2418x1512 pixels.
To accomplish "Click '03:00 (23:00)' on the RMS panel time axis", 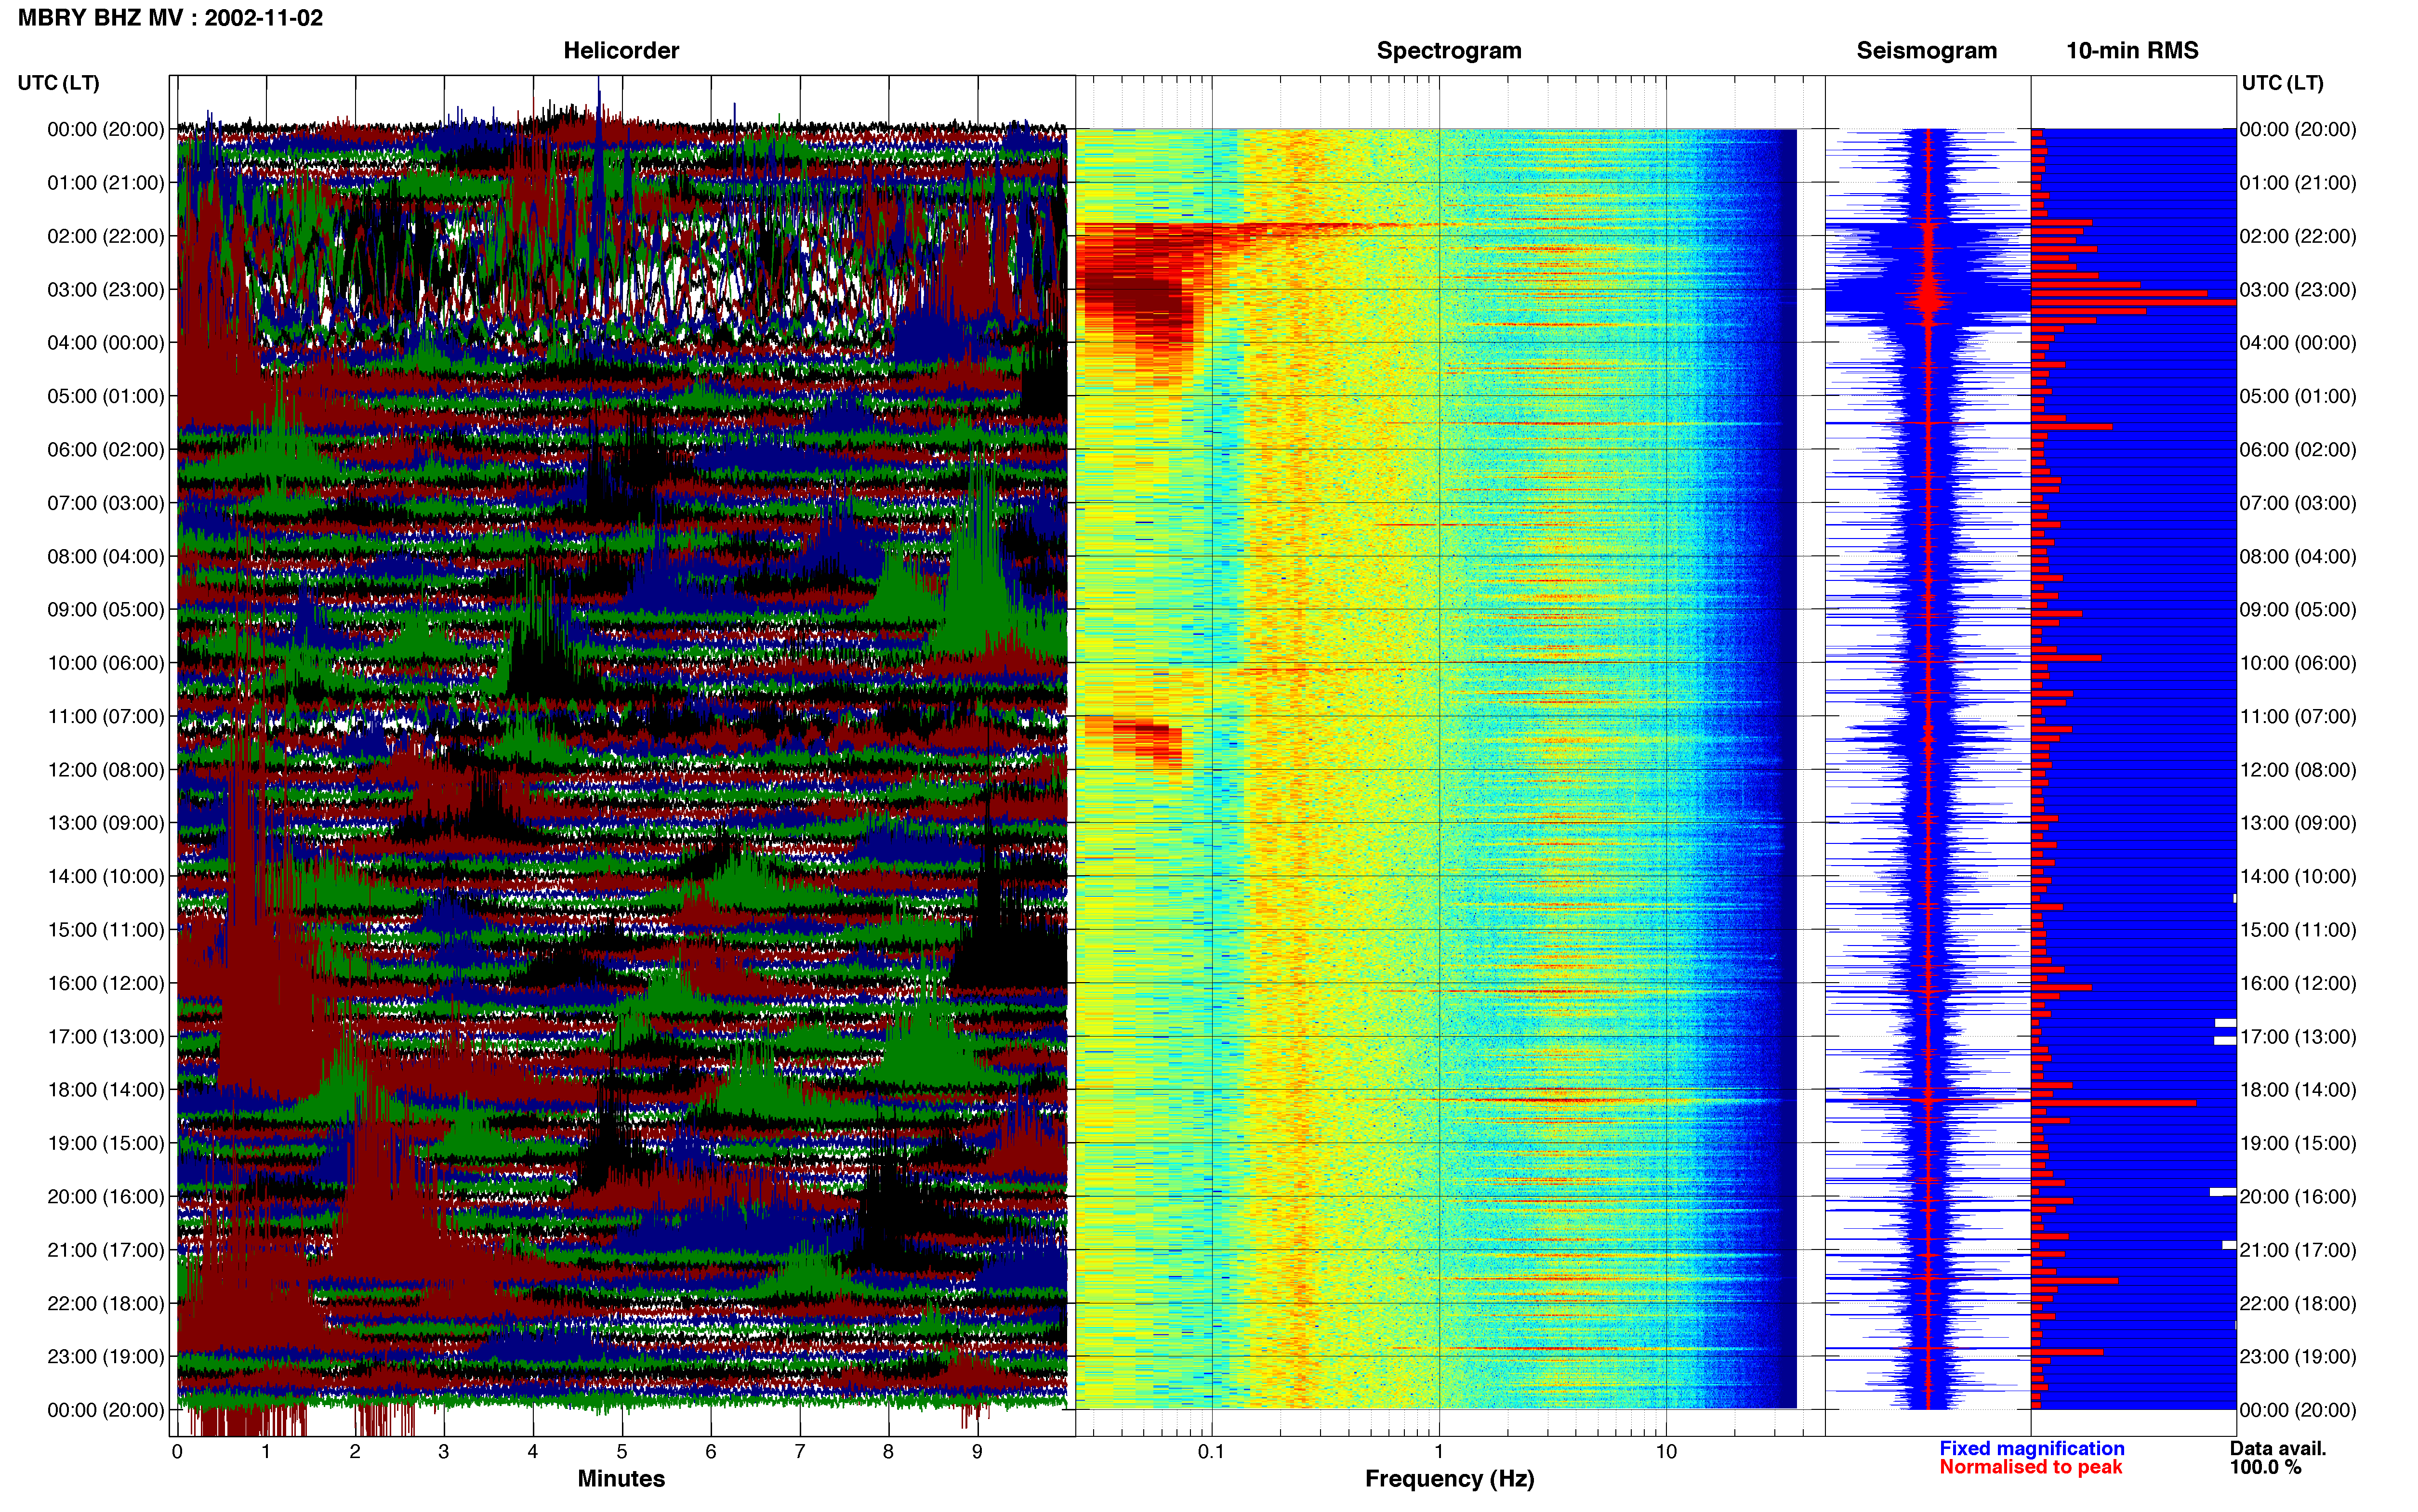I will coord(2298,290).
